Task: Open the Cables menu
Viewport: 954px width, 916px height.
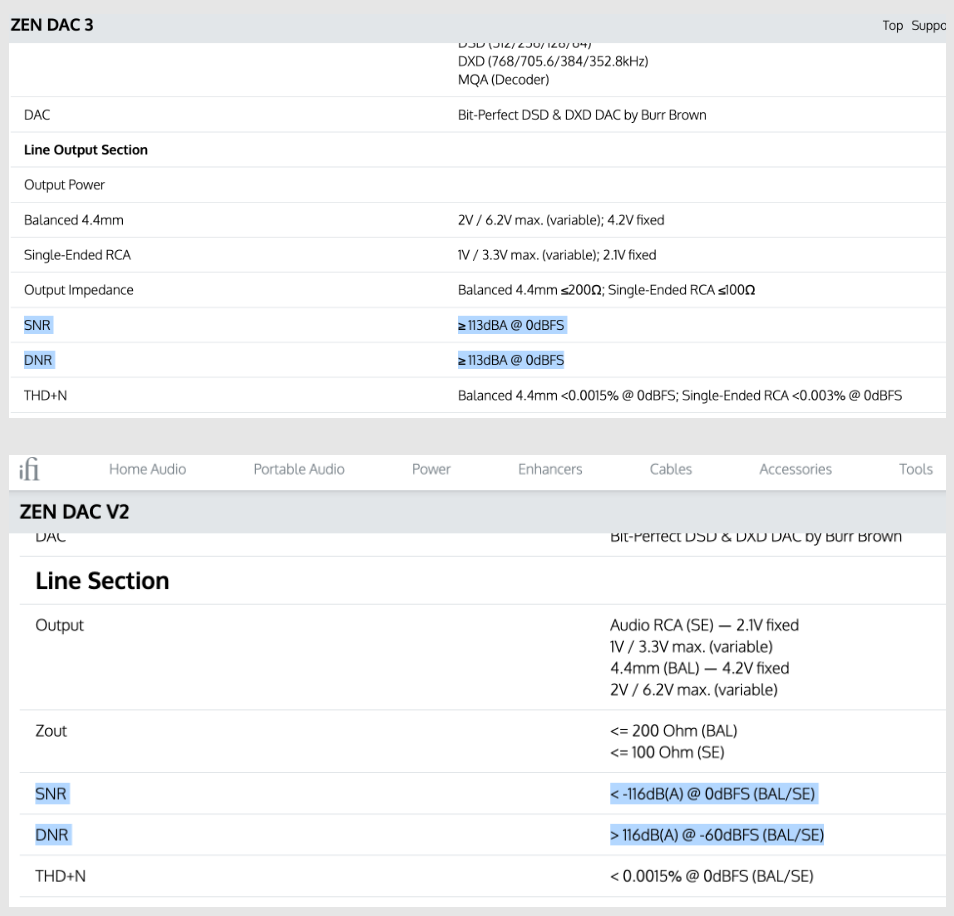Action: [x=670, y=469]
